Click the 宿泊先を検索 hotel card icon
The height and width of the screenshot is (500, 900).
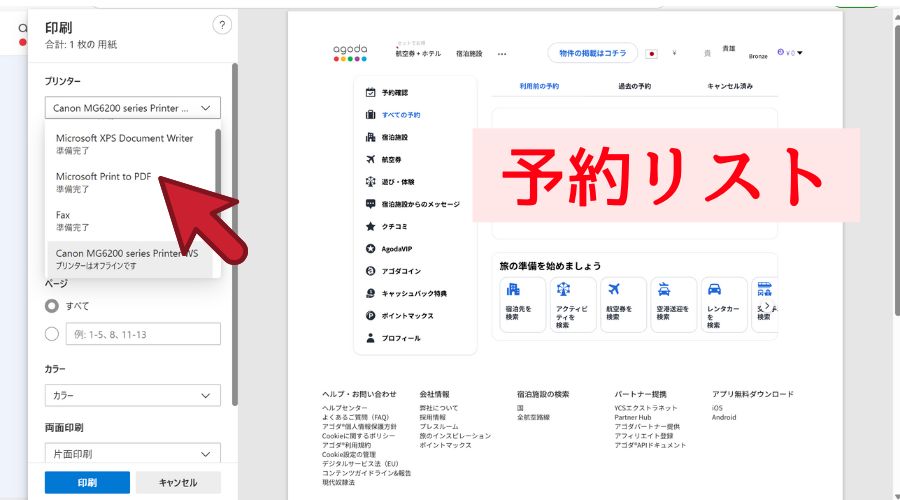(513, 289)
